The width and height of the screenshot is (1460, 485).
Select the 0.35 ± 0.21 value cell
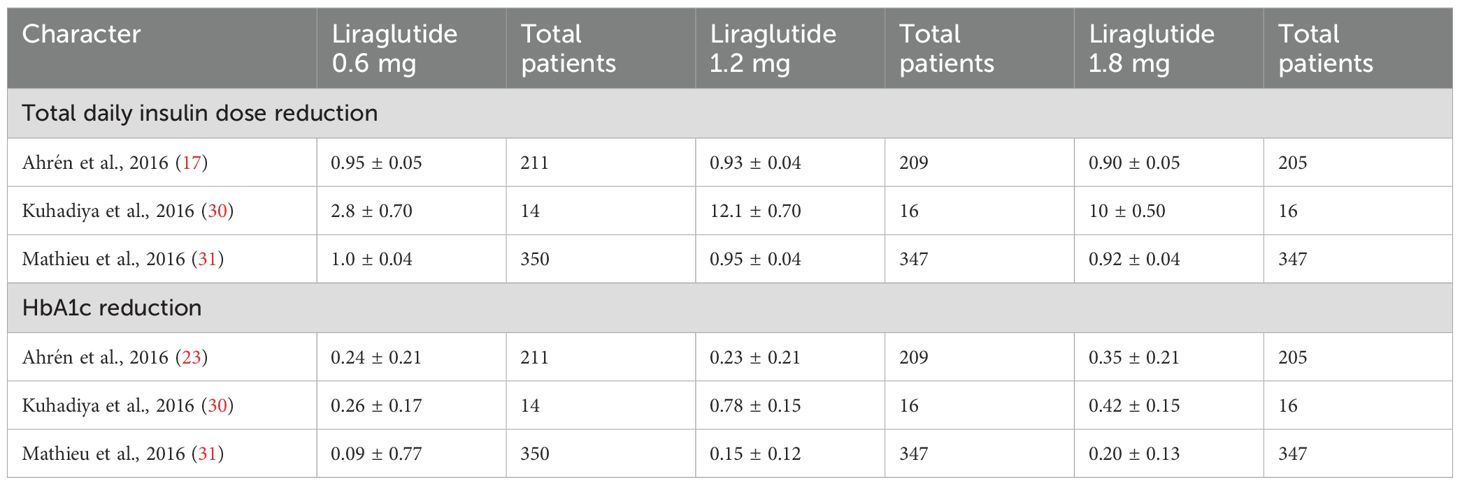[1135, 357]
